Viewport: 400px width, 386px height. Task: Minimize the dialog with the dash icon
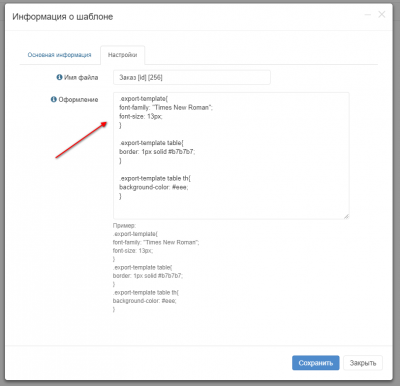point(368,15)
